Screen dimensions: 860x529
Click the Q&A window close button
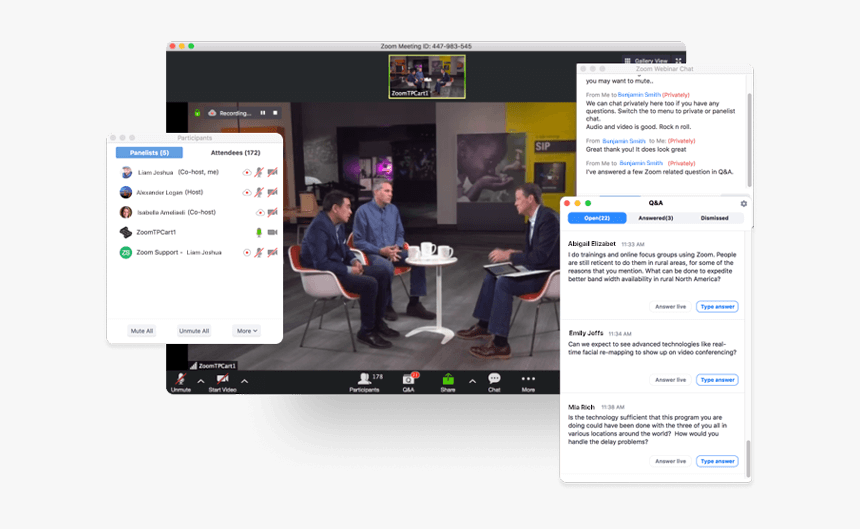click(x=567, y=203)
